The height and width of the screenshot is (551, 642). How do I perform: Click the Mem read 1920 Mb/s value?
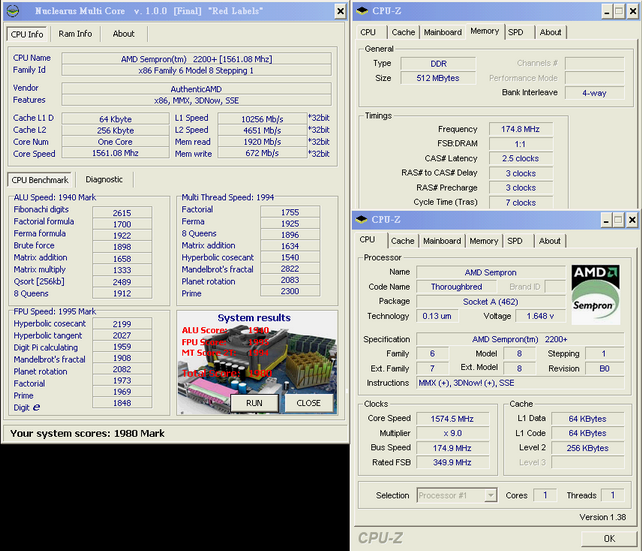click(x=262, y=142)
